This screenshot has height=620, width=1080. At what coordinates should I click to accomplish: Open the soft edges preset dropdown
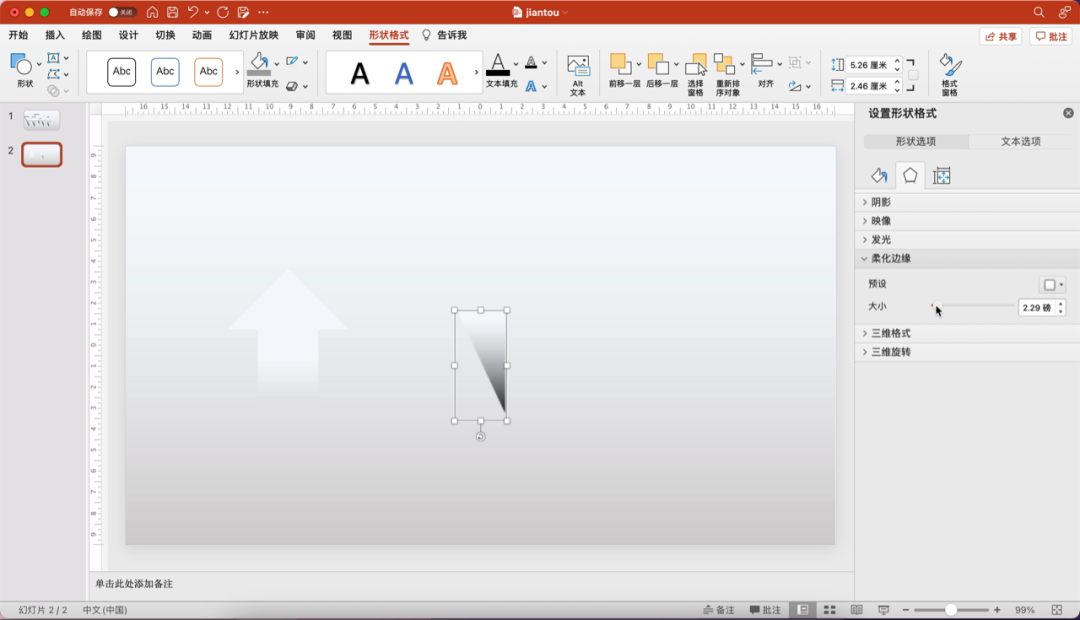coord(1052,285)
